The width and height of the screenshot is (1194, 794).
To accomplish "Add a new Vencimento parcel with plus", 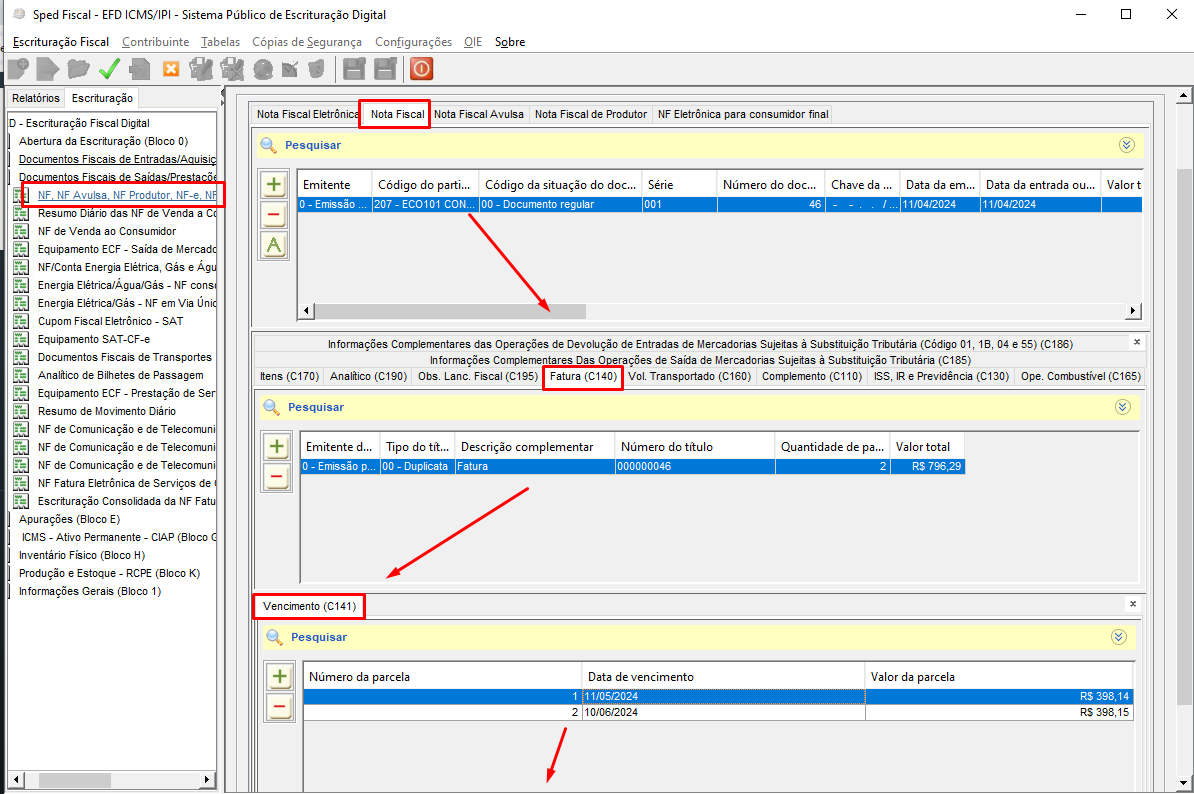I will point(279,677).
